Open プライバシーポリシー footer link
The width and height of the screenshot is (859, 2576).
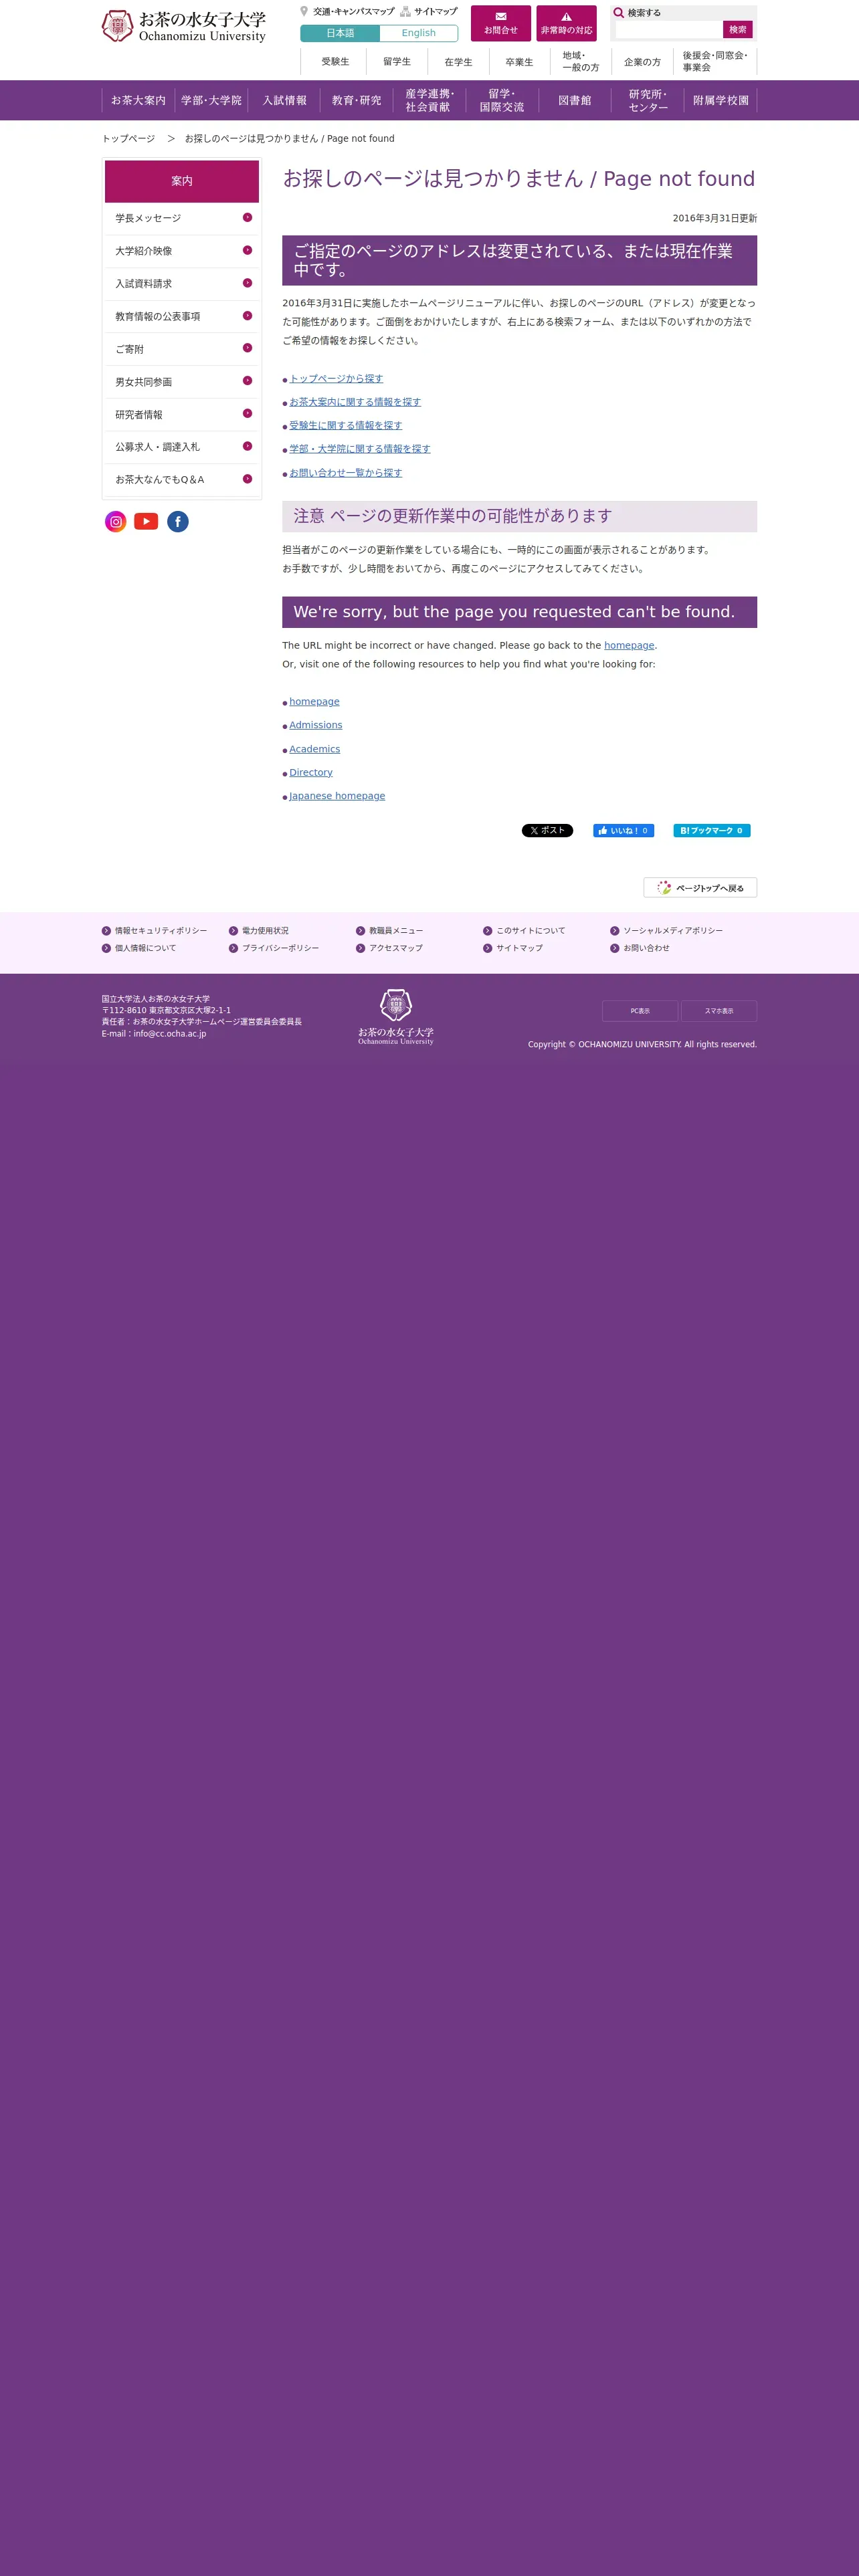tap(281, 948)
